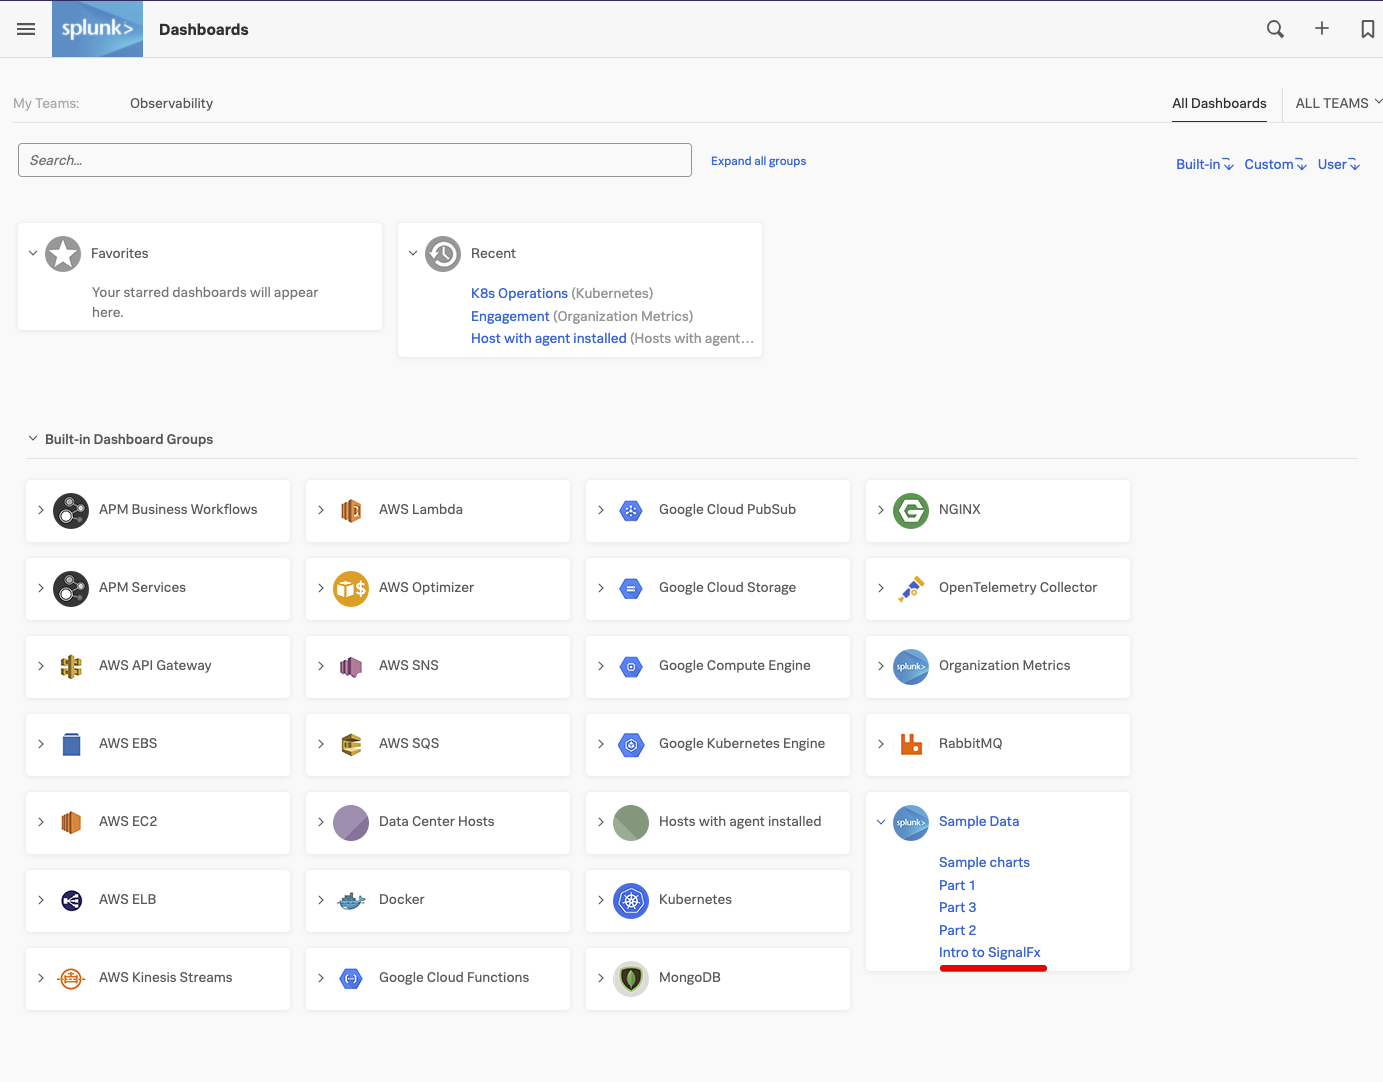Viewport: 1383px width, 1082px height.
Task: Click the AWS ELB icon
Action: (x=71, y=901)
